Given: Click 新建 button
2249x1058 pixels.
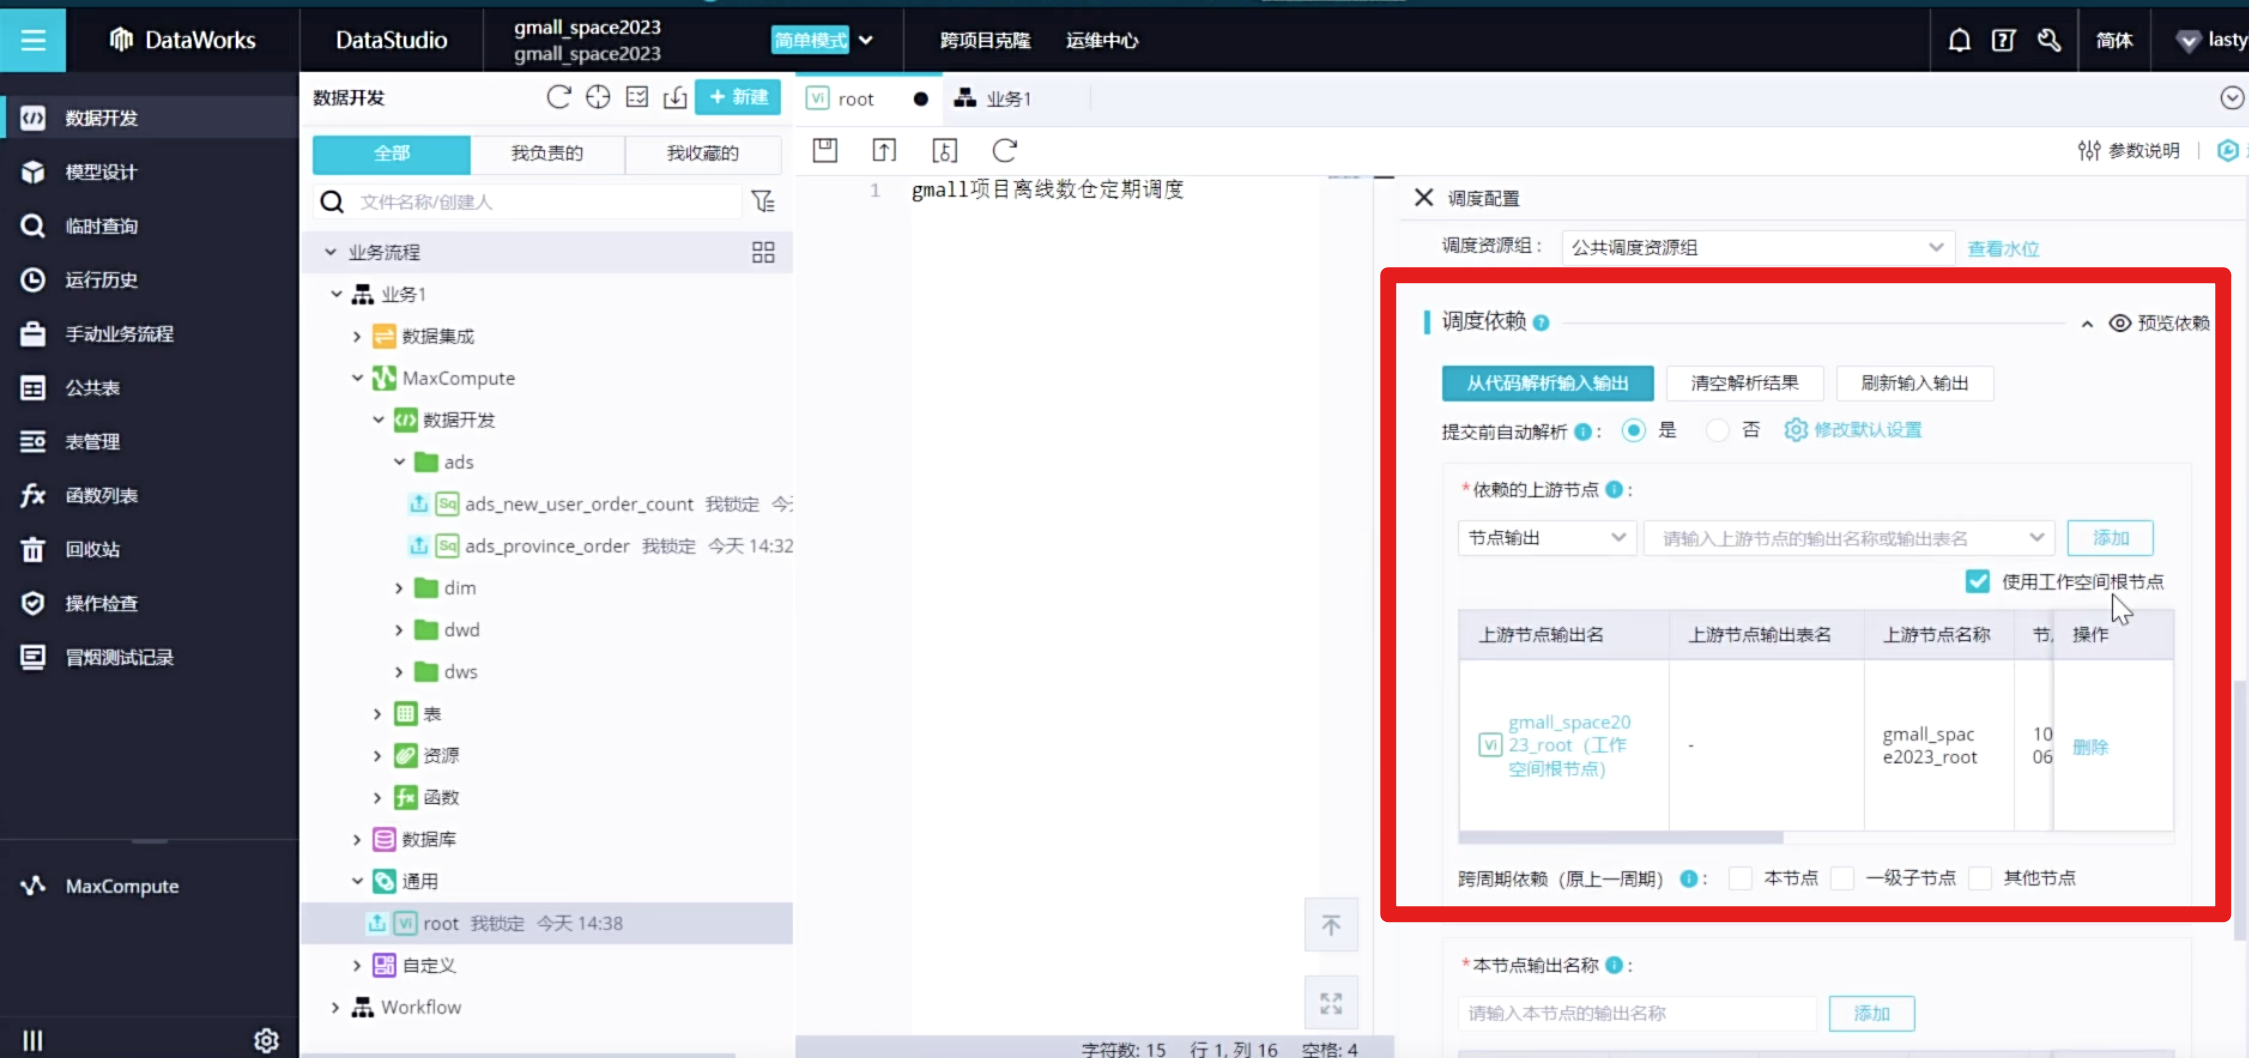Looking at the screenshot, I should tap(738, 97).
